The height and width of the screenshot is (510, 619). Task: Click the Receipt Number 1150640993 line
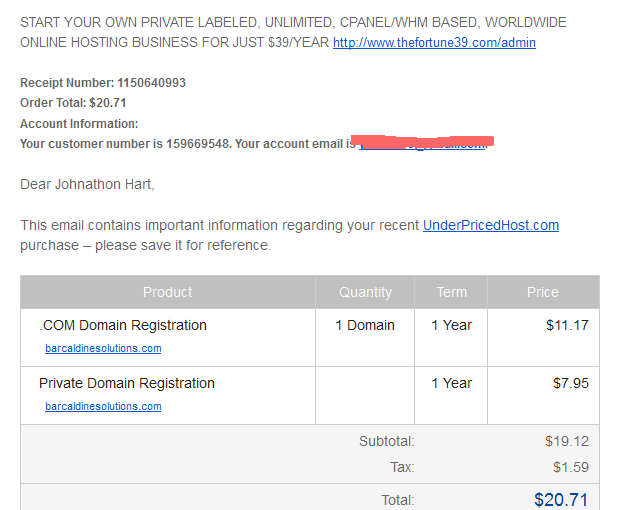coord(103,83)
